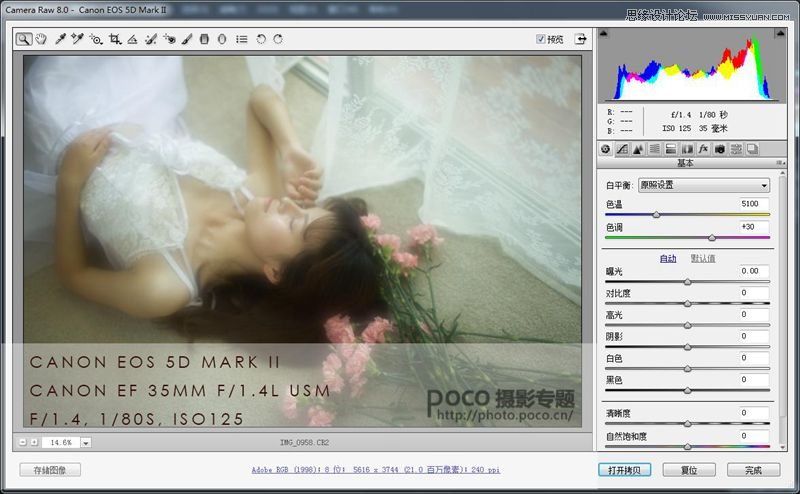Click the 曝光 exposure slider handle

[x=687, y=282]
